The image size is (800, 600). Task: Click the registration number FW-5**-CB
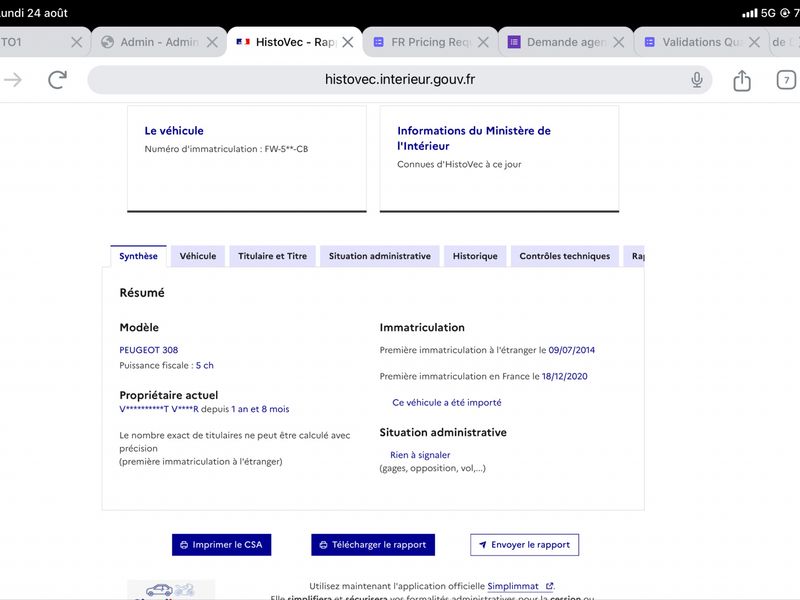point(286,149)
